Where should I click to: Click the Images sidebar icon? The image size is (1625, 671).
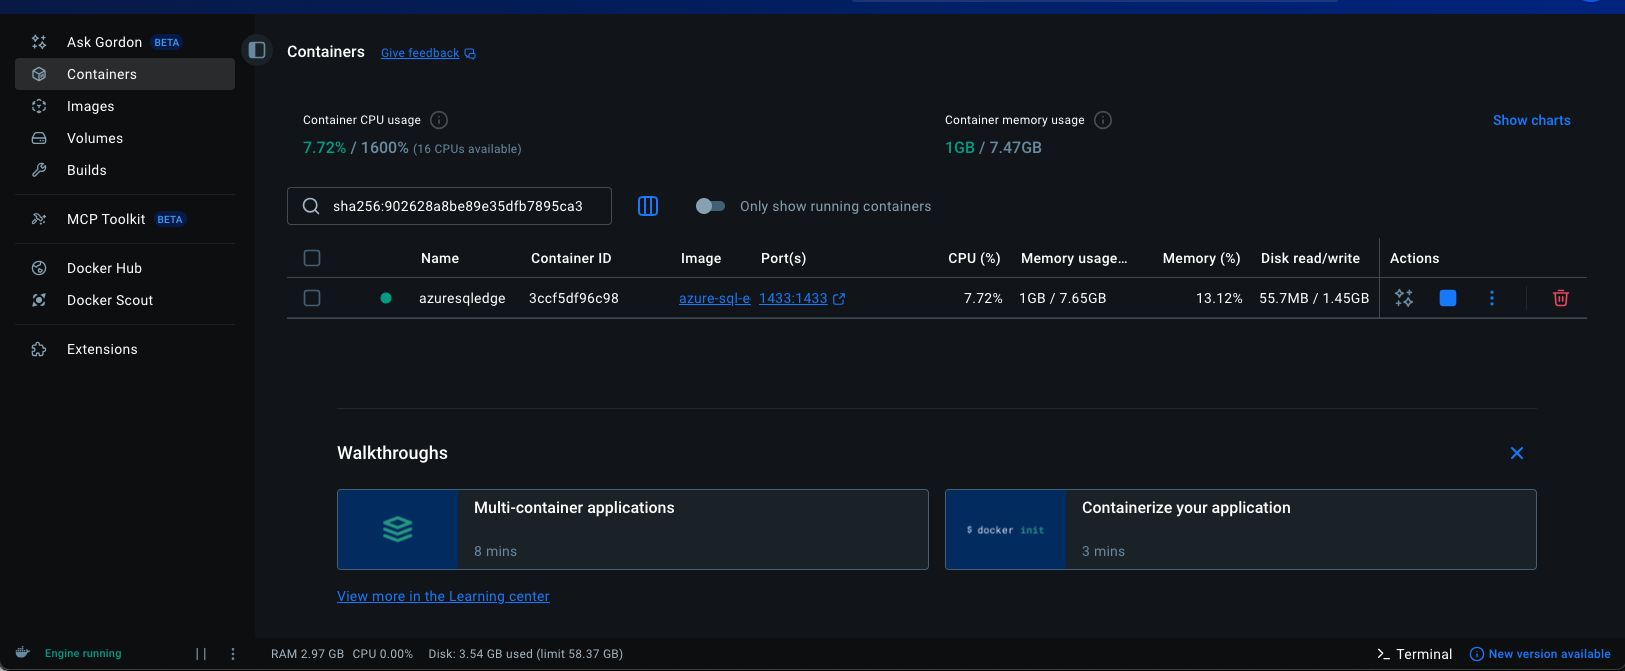click(x=39, y=106)
